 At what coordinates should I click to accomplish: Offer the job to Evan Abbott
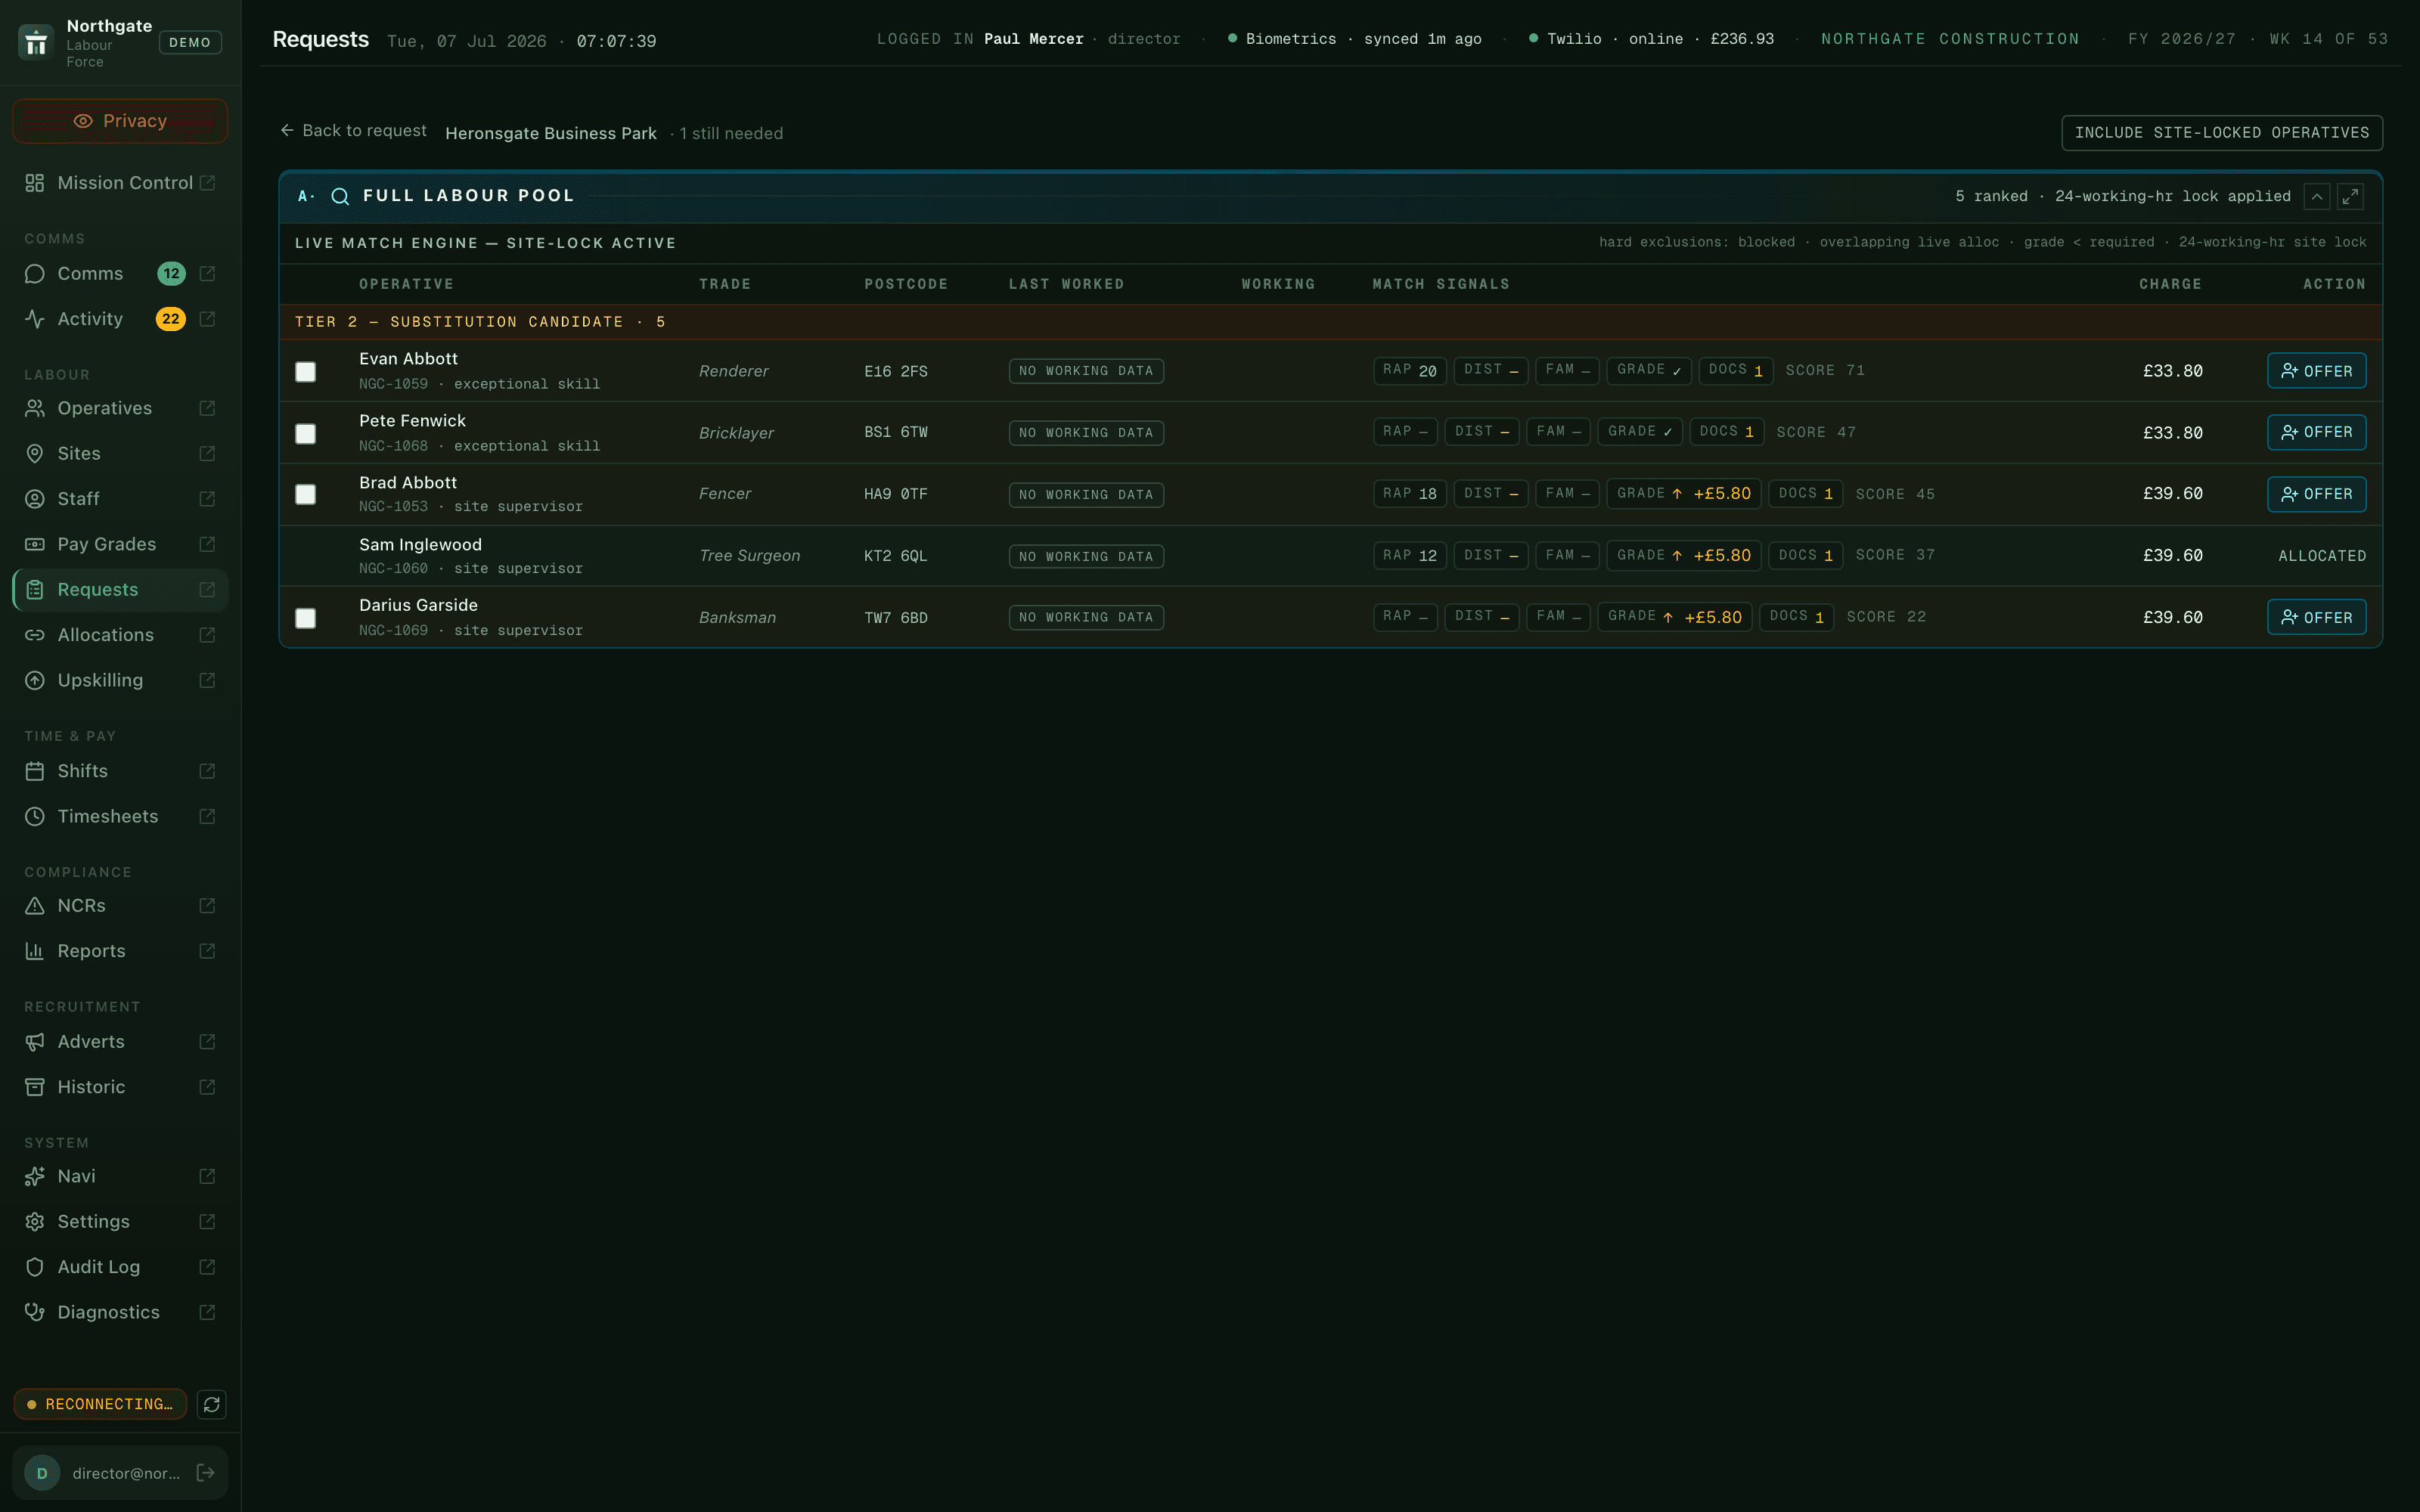click(x=2317, y=371)
